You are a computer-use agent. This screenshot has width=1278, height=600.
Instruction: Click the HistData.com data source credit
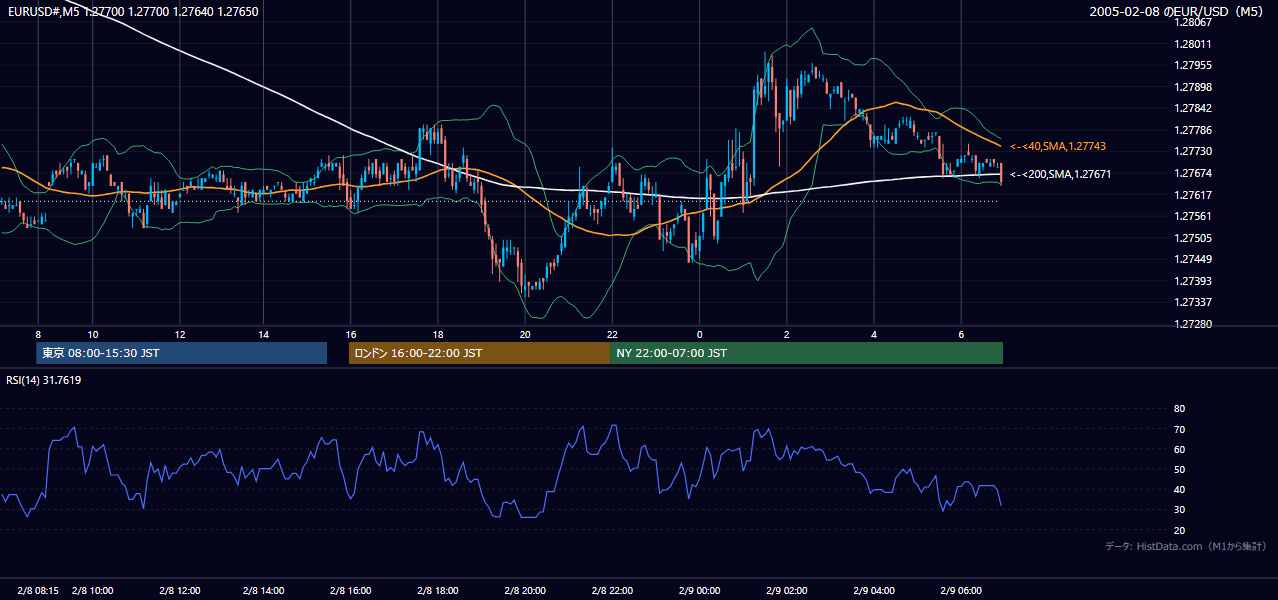[1185, 547]
